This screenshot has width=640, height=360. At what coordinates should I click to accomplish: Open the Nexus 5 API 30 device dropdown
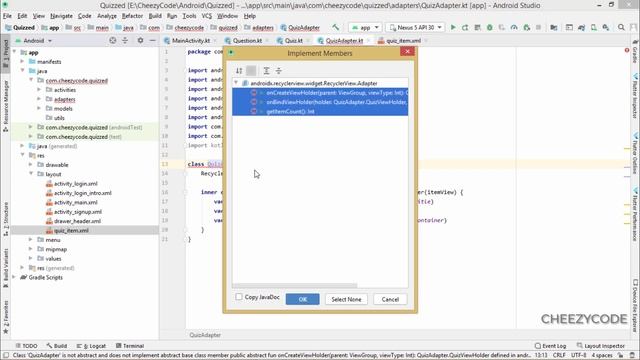(416, 27)
